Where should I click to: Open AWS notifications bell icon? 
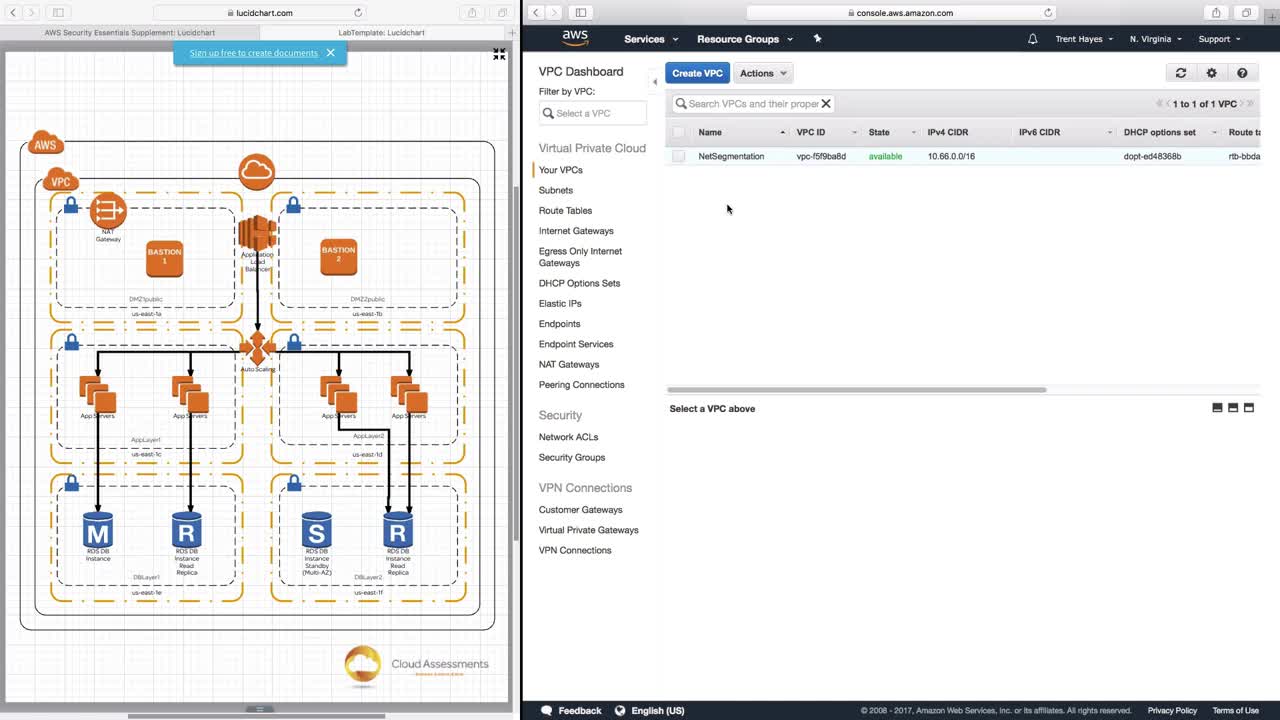(1033, 39)
